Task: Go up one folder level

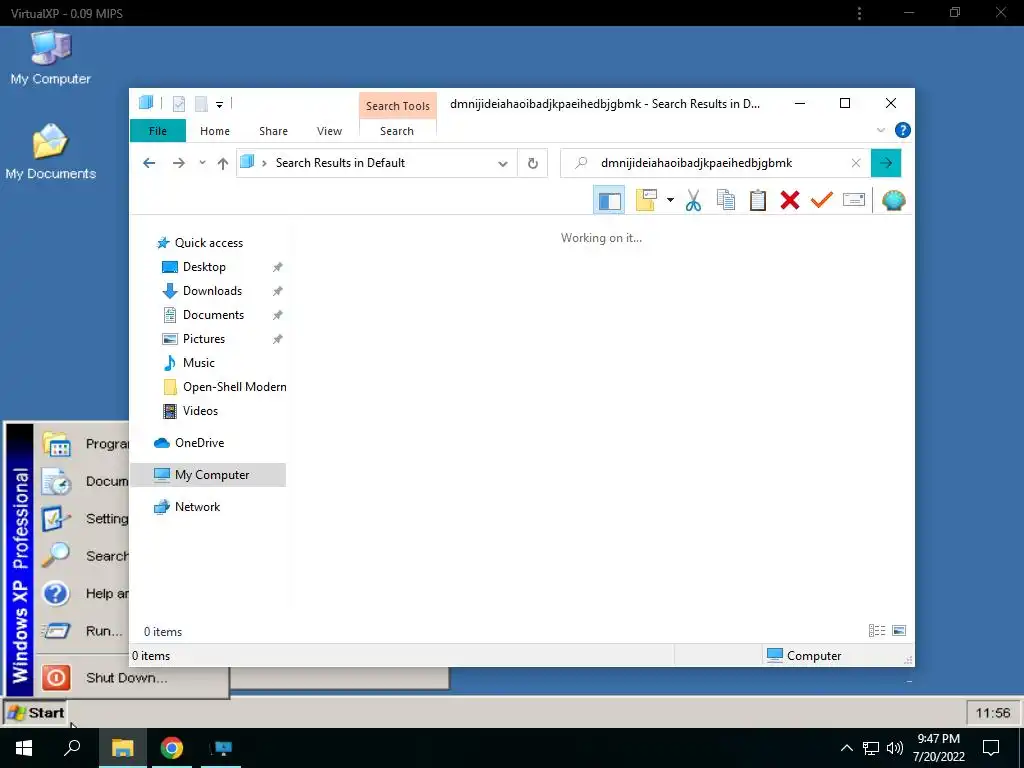Action: click(223, 163)
